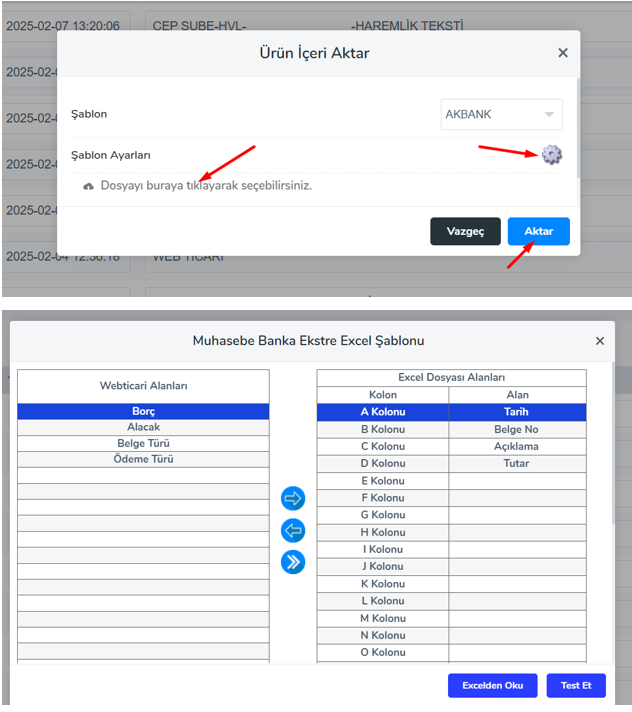Open template settings gear icon

coord(551,154)
